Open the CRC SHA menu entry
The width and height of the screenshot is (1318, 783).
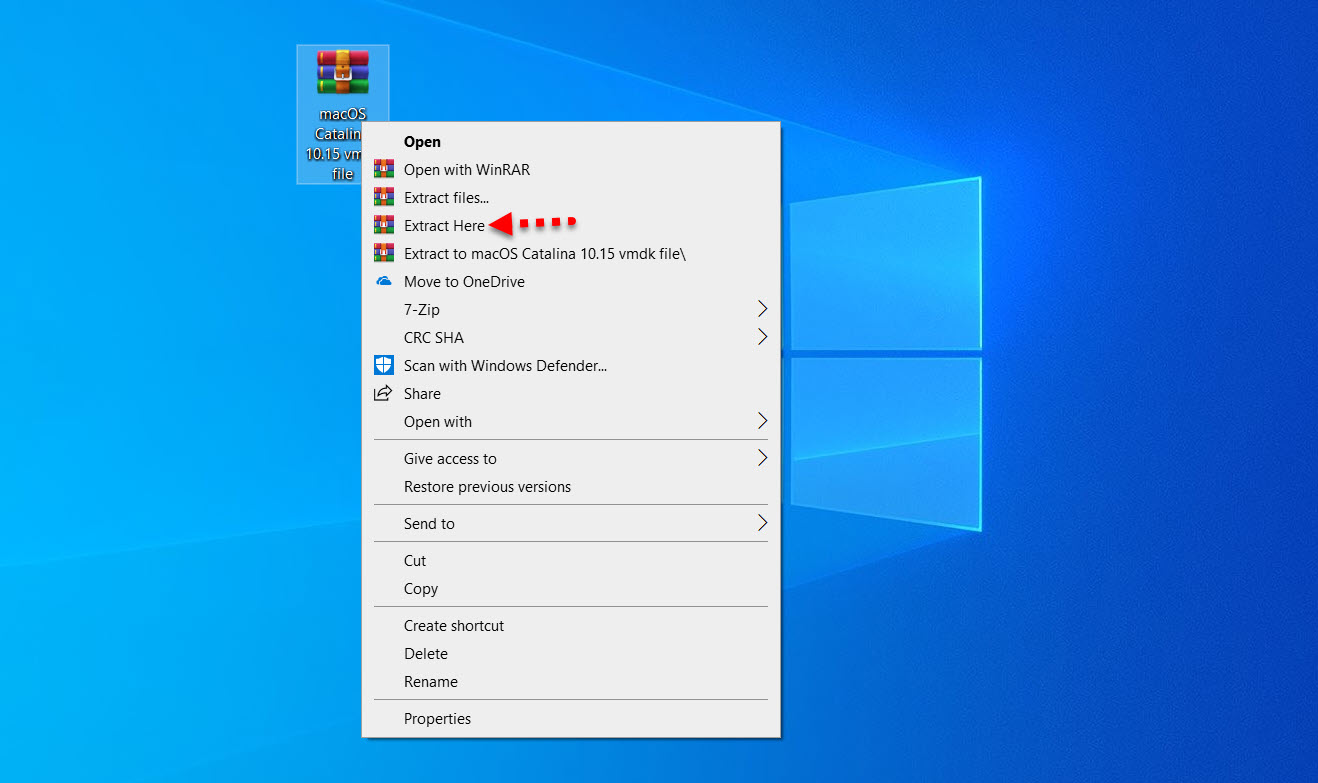pos(570,338)
